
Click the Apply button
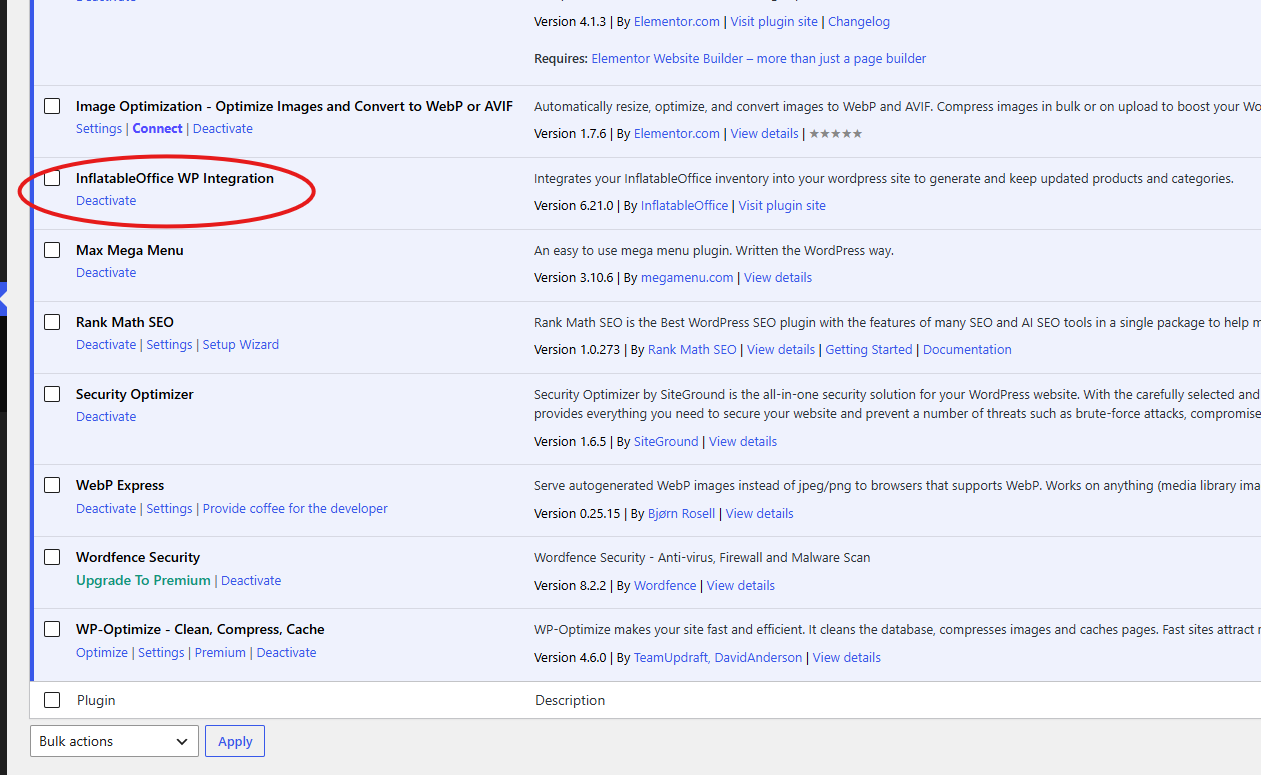pos(235,741)
